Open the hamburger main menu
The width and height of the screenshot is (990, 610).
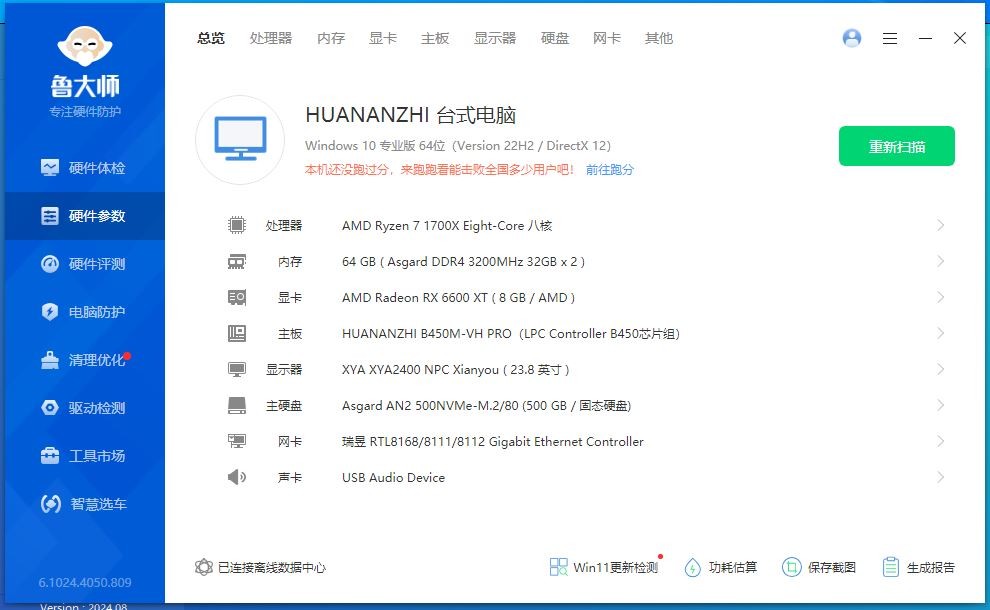890,39
